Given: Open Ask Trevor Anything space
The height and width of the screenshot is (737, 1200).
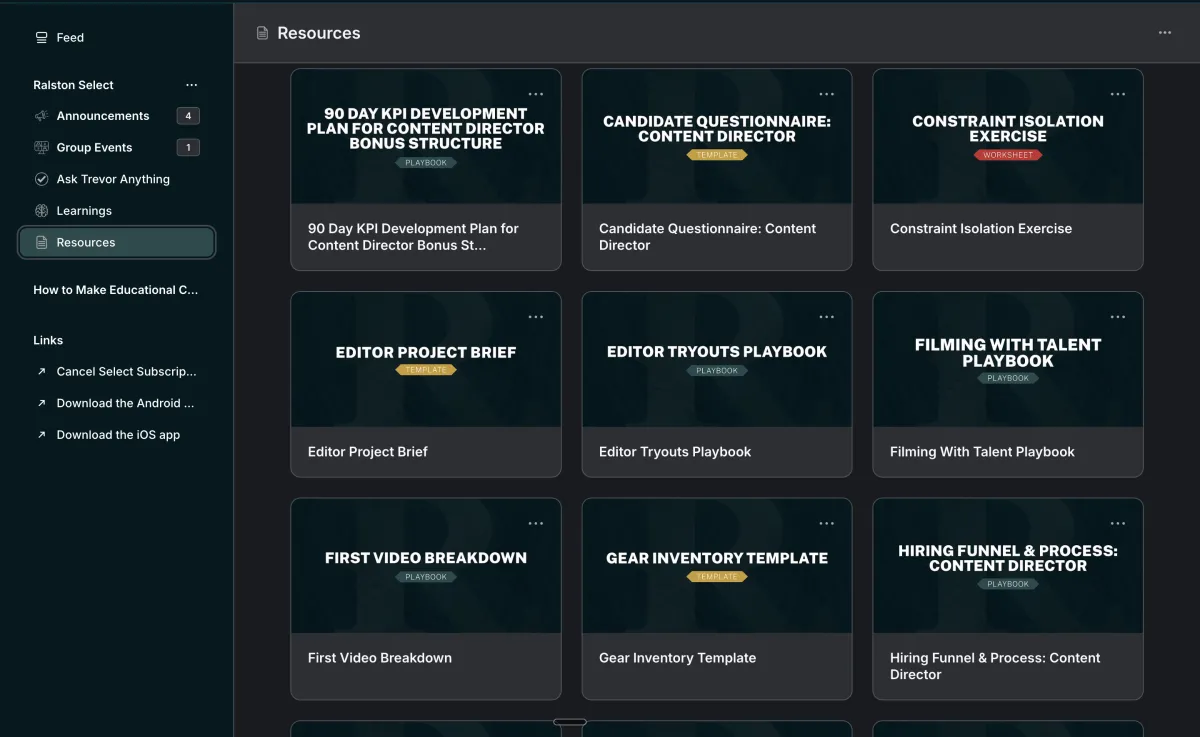Looking at the screenshot, I should [x=116, y=180].
